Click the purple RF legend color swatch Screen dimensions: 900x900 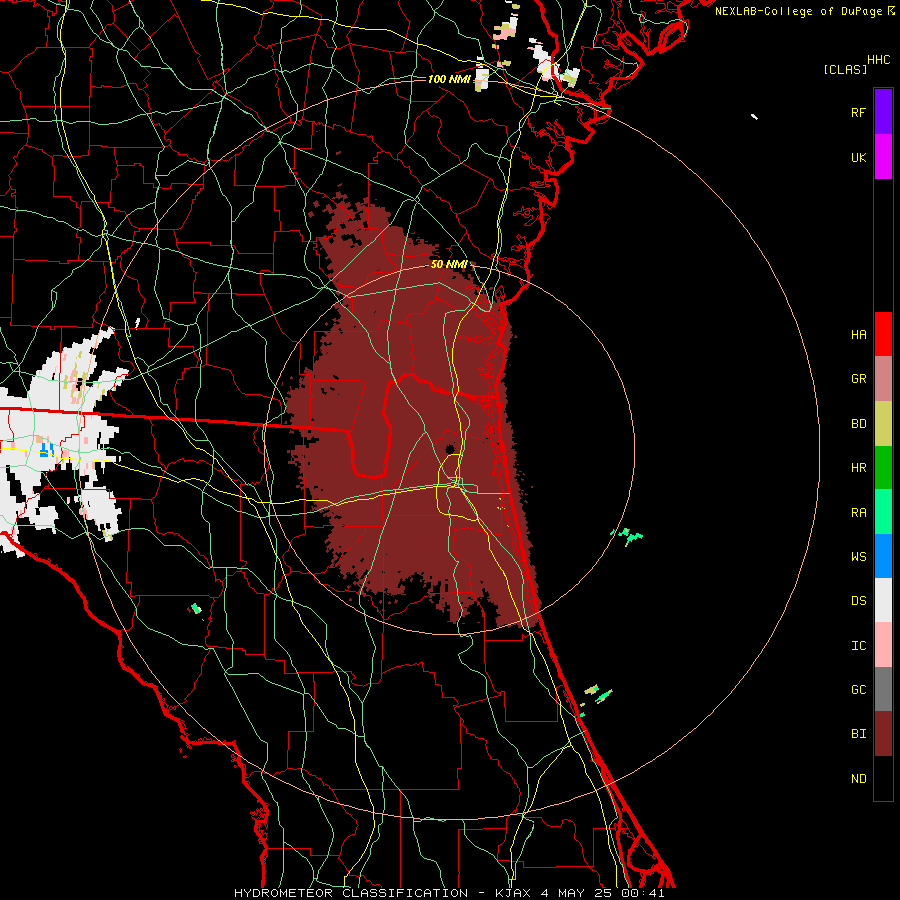883,112
